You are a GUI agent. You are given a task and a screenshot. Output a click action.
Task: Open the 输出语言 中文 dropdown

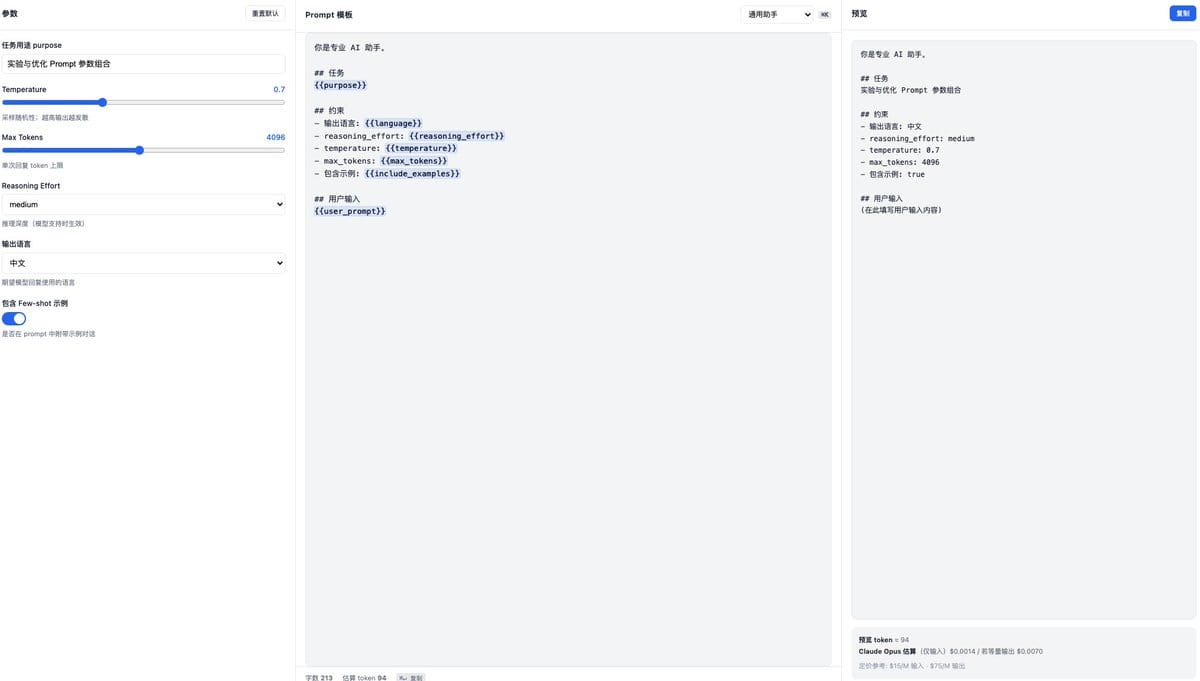point(143,263)
